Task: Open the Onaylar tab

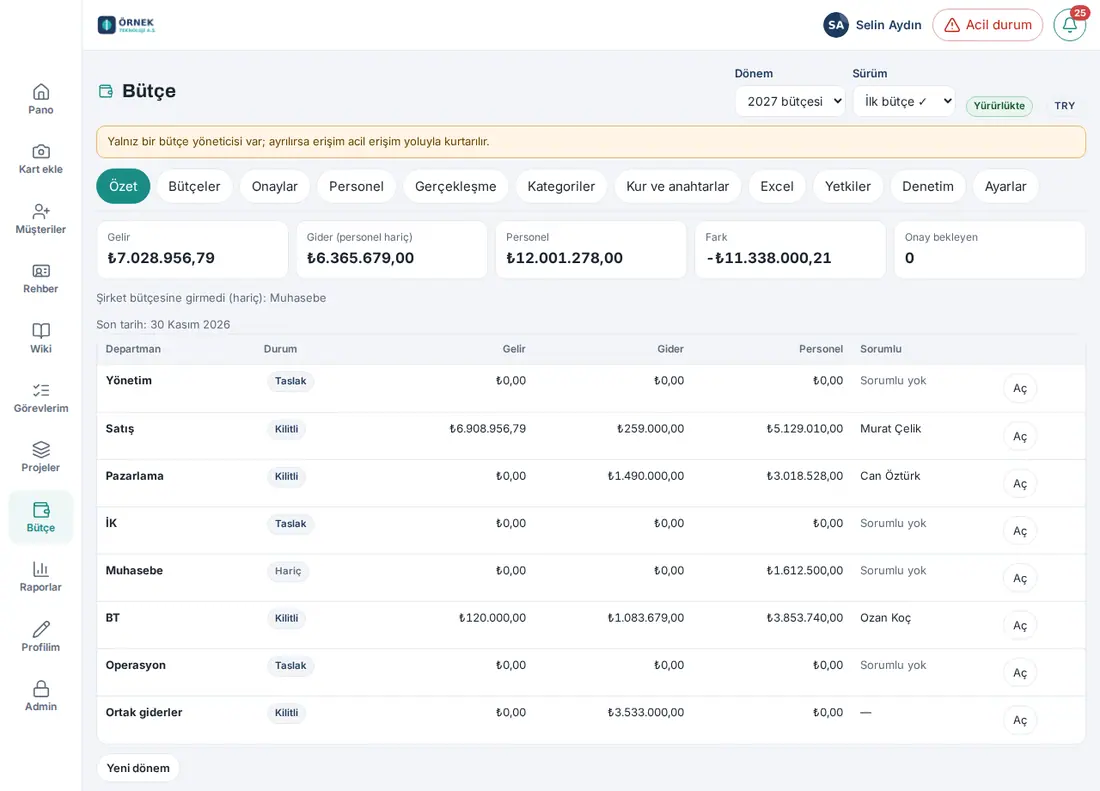Action: [x=275, y=187]
